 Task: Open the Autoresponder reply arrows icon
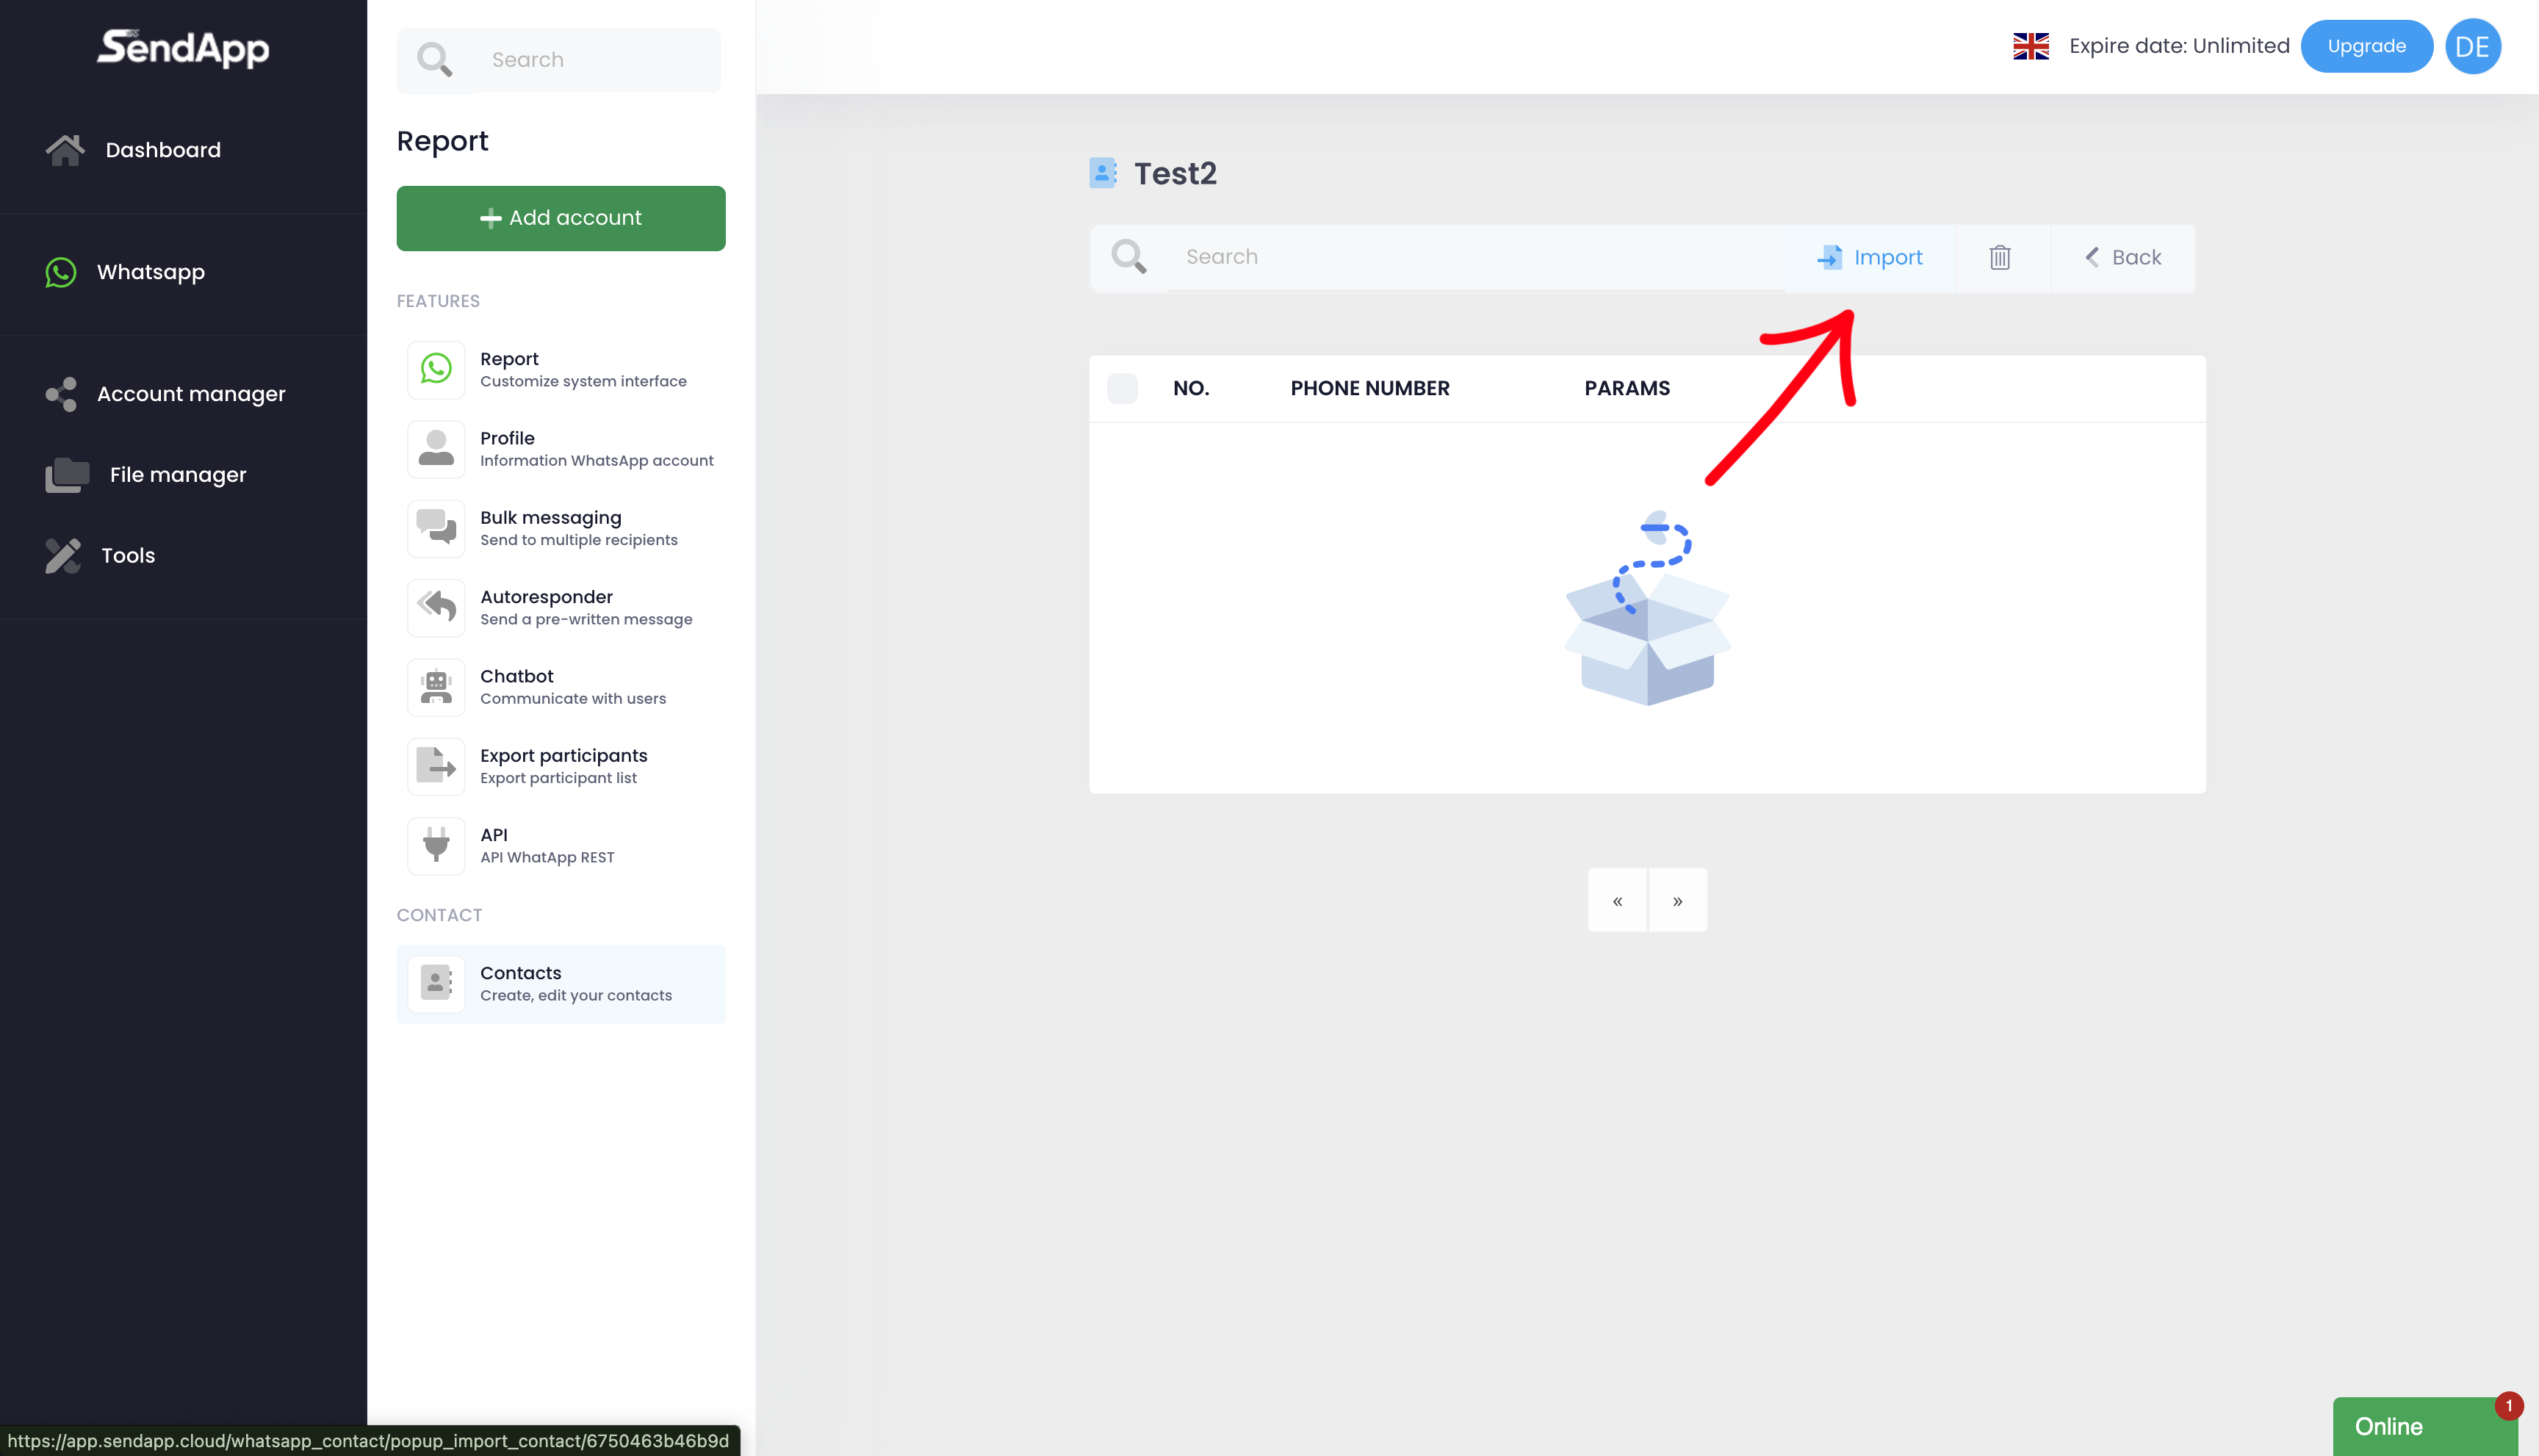[436, 607]
